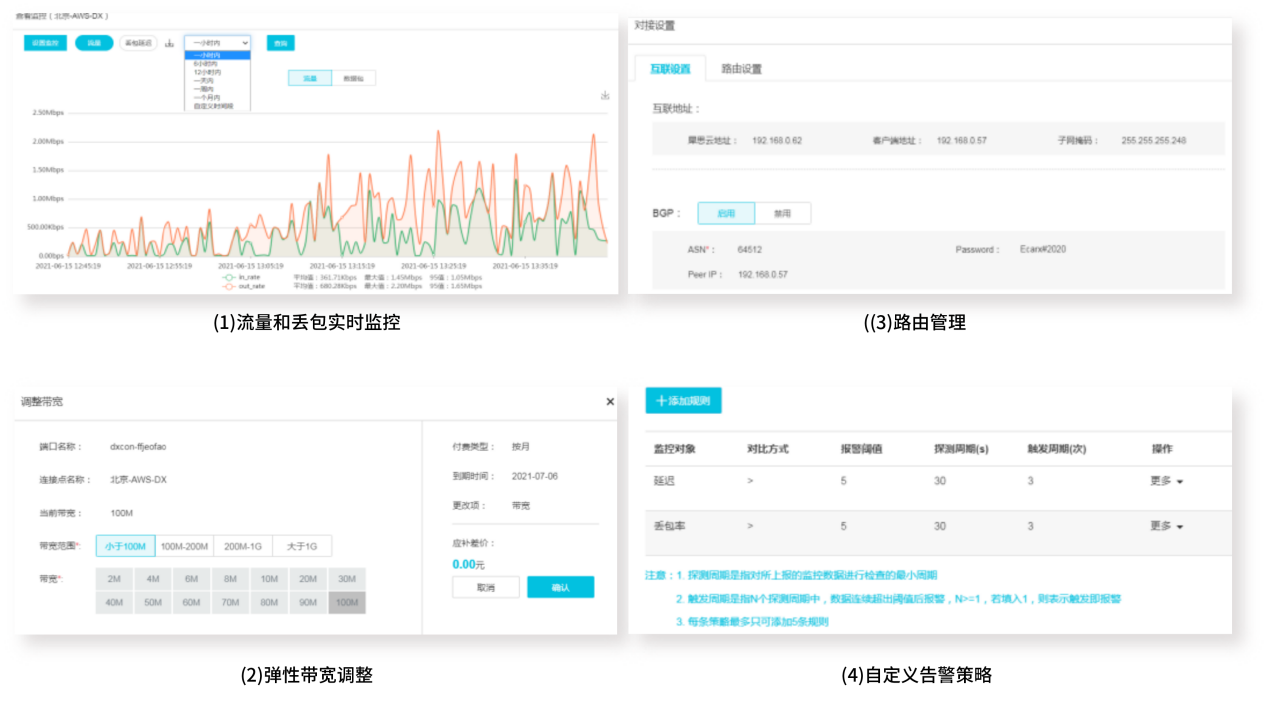
Task: Close the 调整带宽 dialog with X
Action: pos(610,401)
